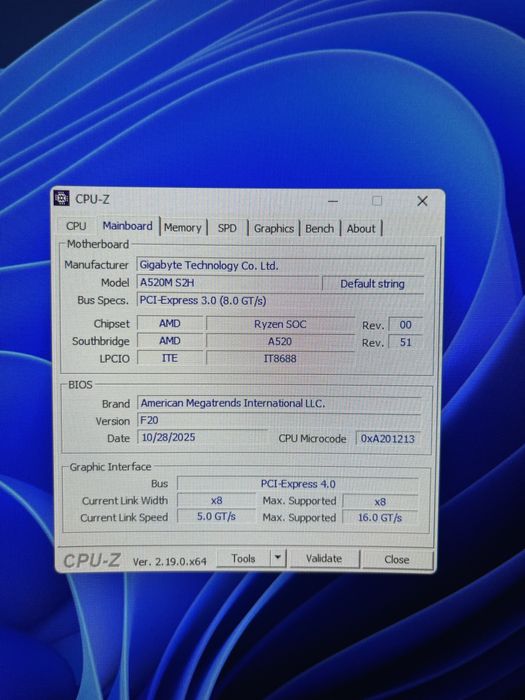Click the graphic bus PCI-Express 4.0 field
The width and height of the screenshot is (525, 700).
click(x=298, y=484)
